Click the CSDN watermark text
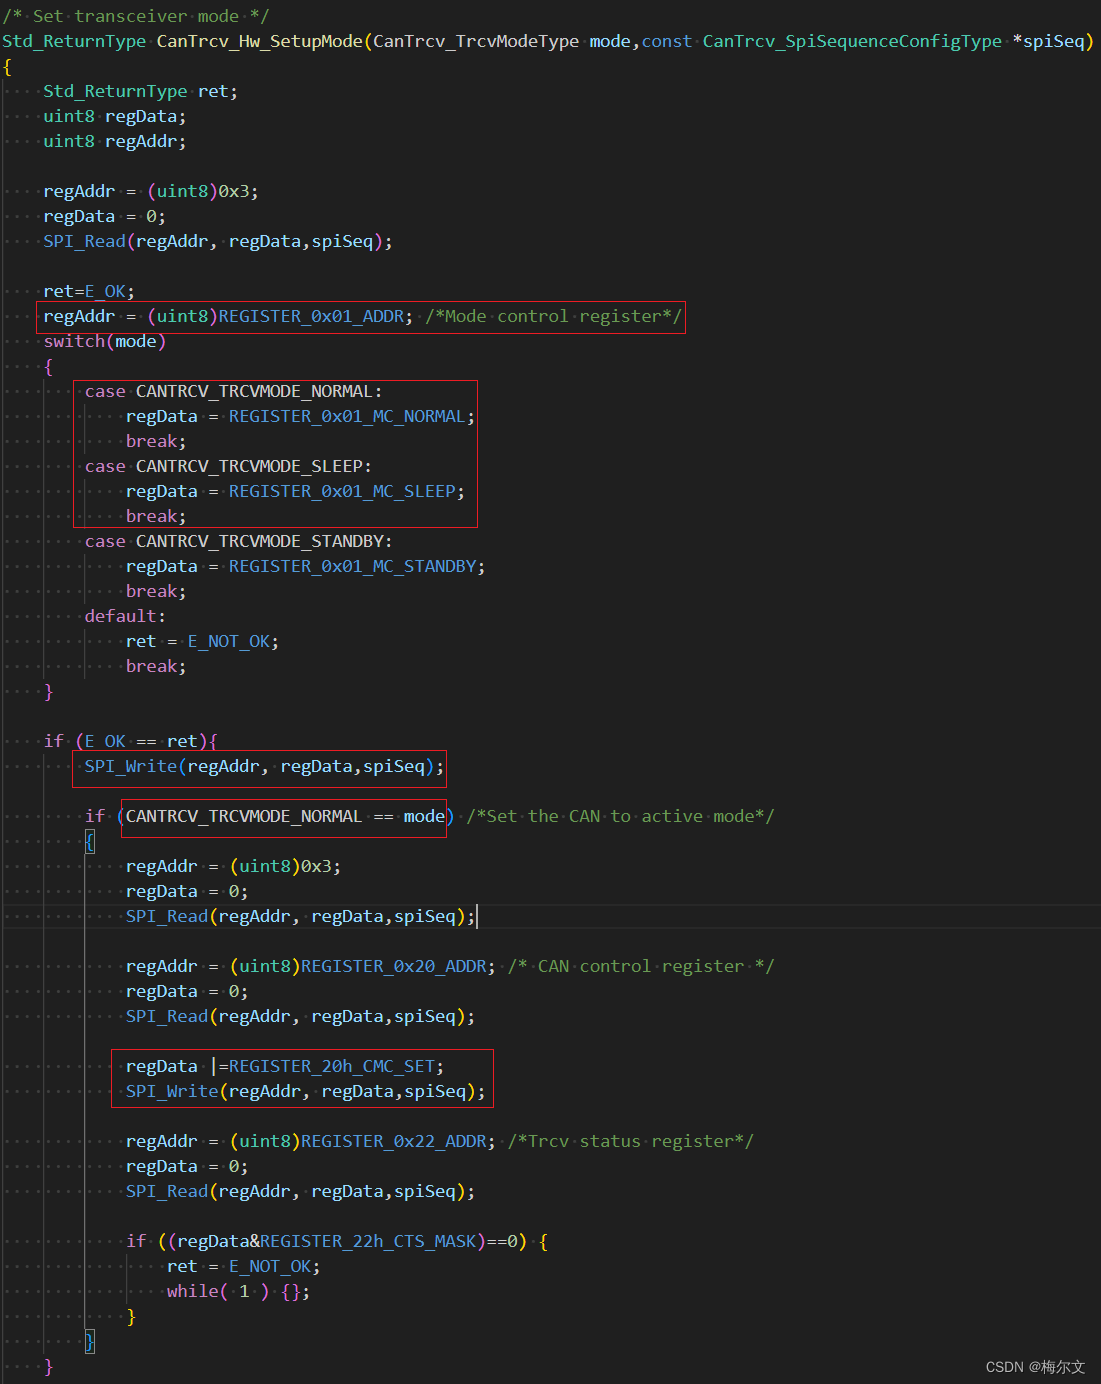Image resolution: width=1101 pixels, height=1384 pixels. tap(1035, 1366)
